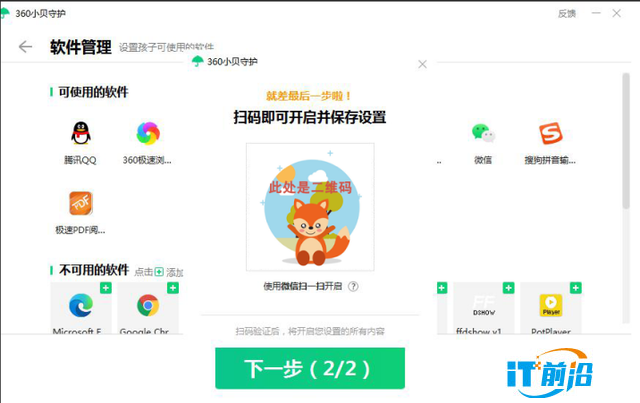Screen dimensions: 640x403
Task: Go back using the left arrow
Action: point(25,47)
